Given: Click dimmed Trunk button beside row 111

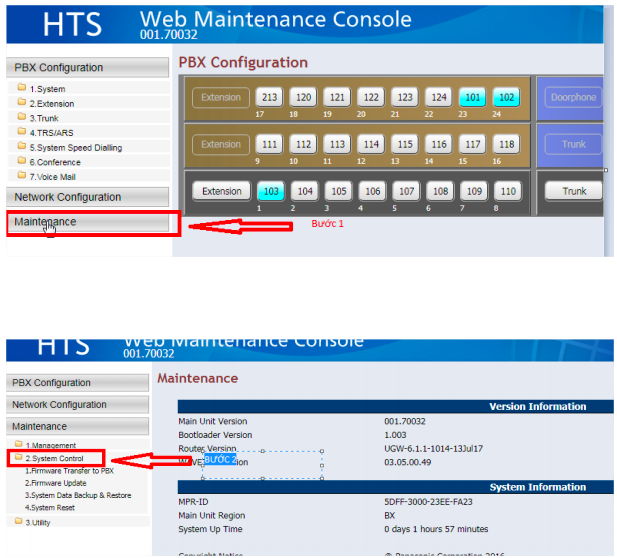Looking at the screenshot, I should coord(573,144).
